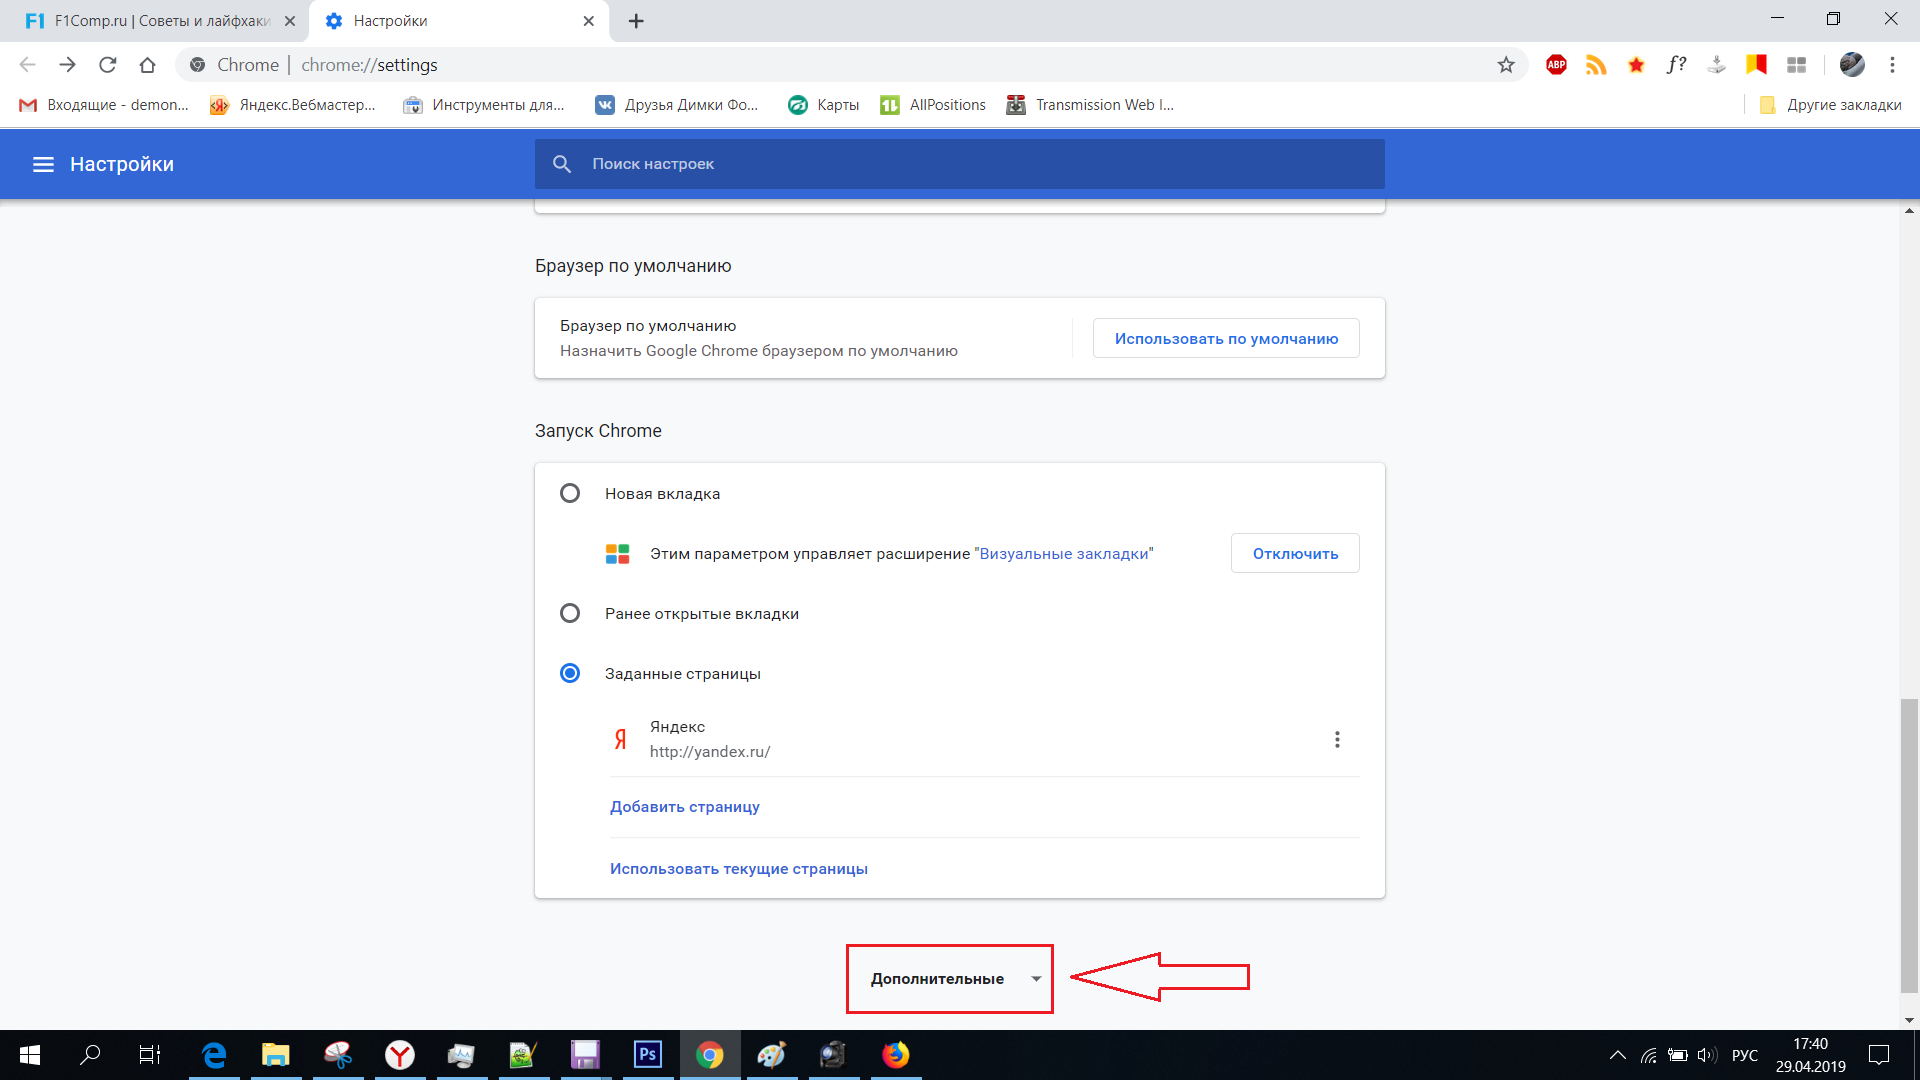Viewport: 1920px width, 1080px height.
Task: Open the orange star bookmarks extension
Action: click(x=1636, y=65)
